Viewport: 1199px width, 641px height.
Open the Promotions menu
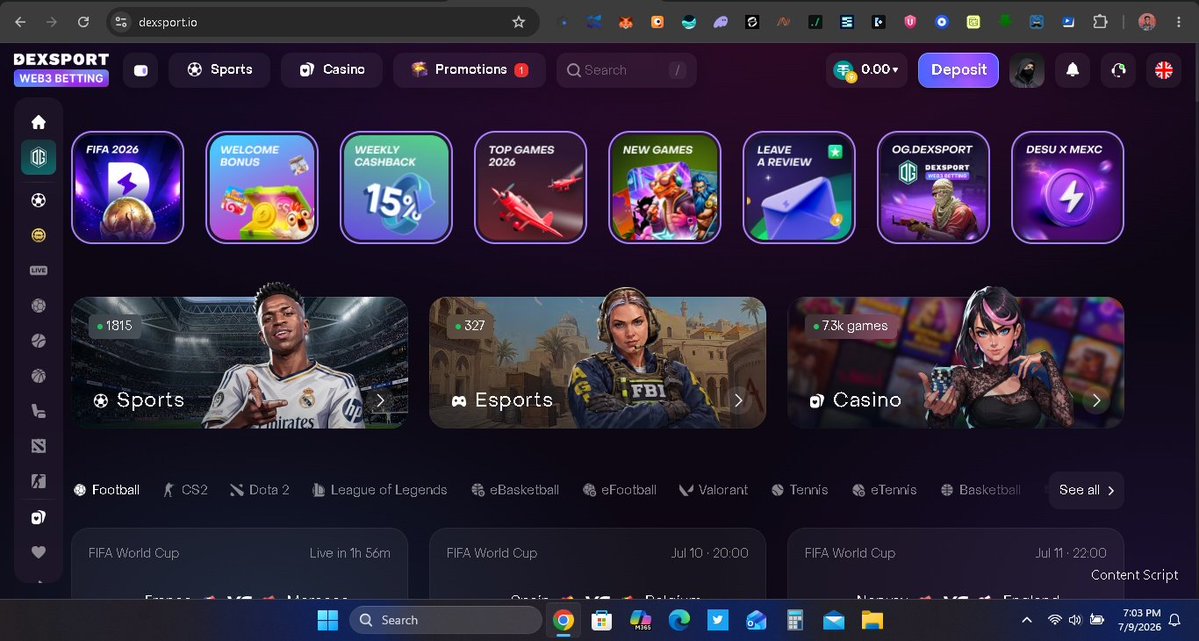(x=470, y=70)
